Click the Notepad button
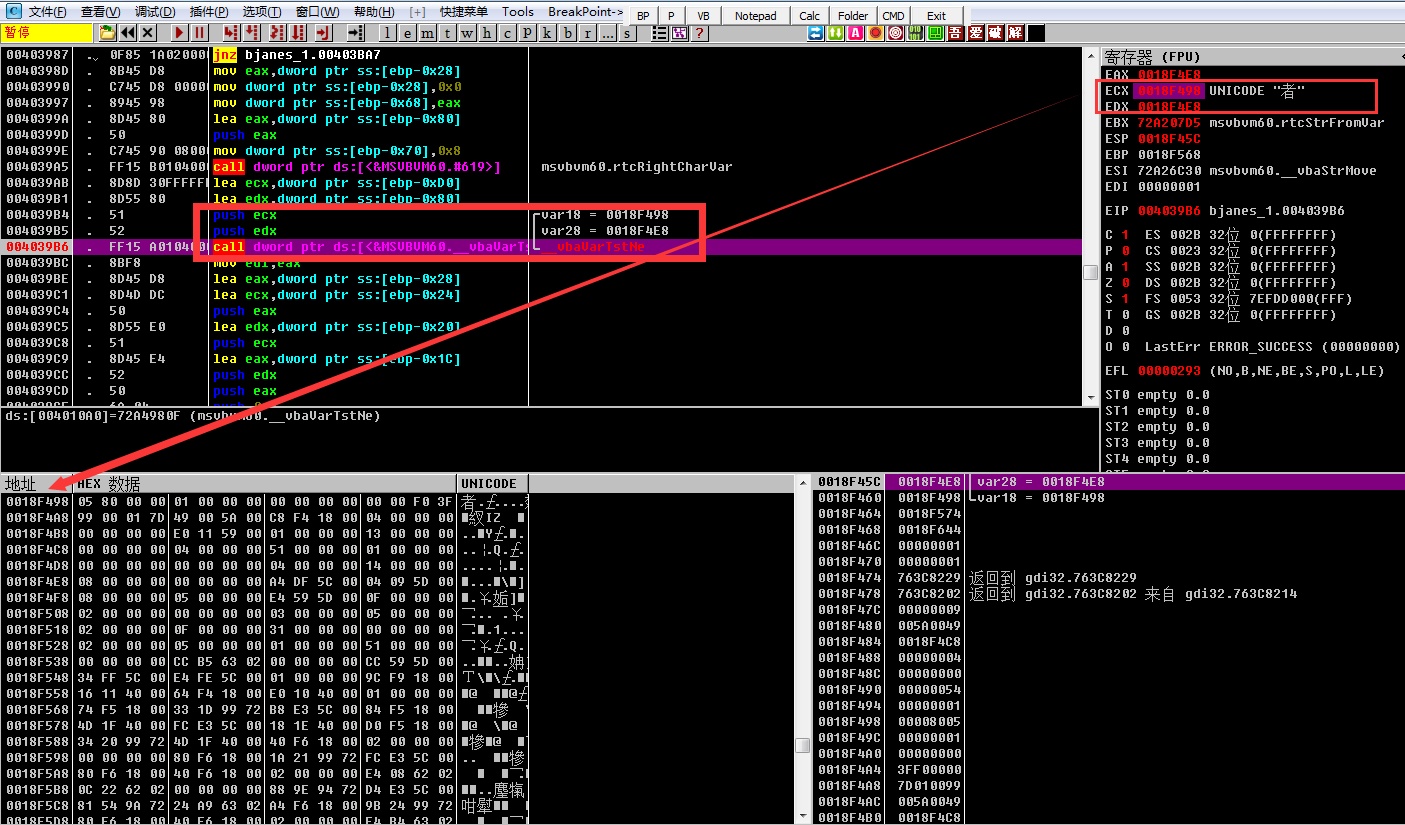The height and width of the screenshot is (825, 1405). (755, 16)
